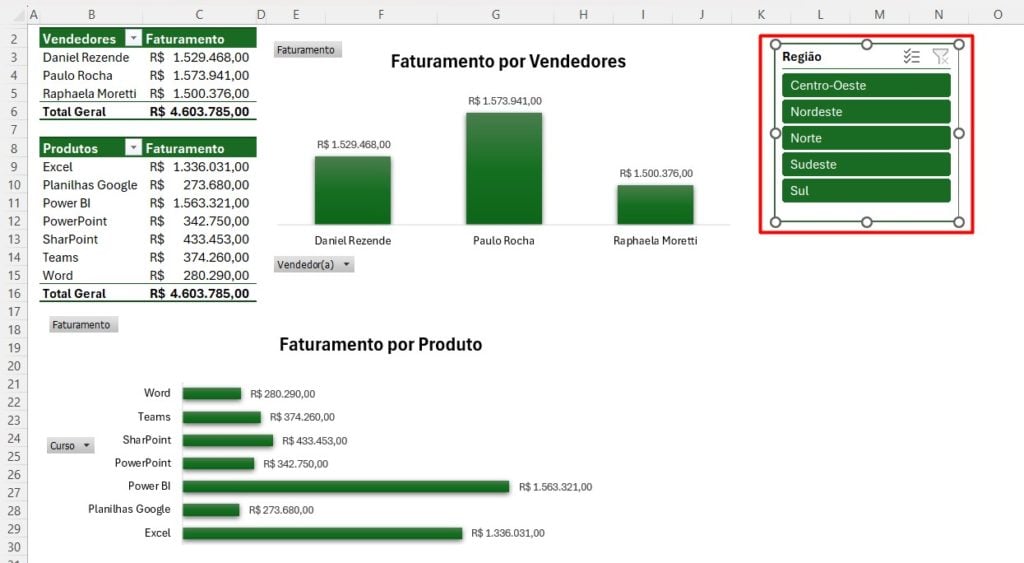Click the Excel horizontal bar

click(x=323, y=534)
